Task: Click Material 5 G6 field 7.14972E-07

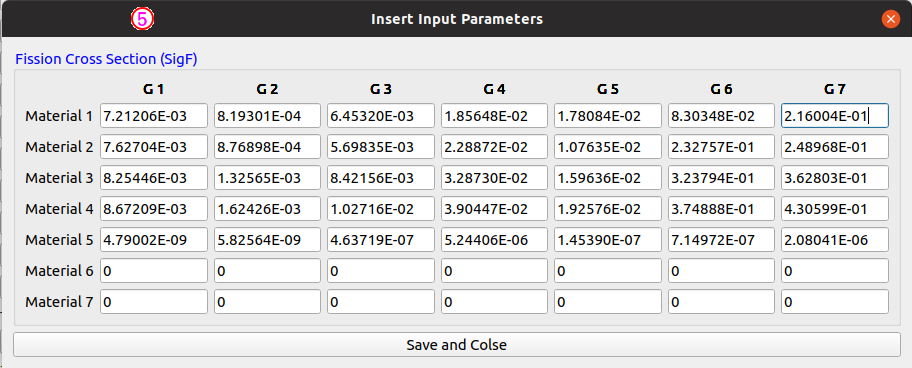Action: coord(721,240)
